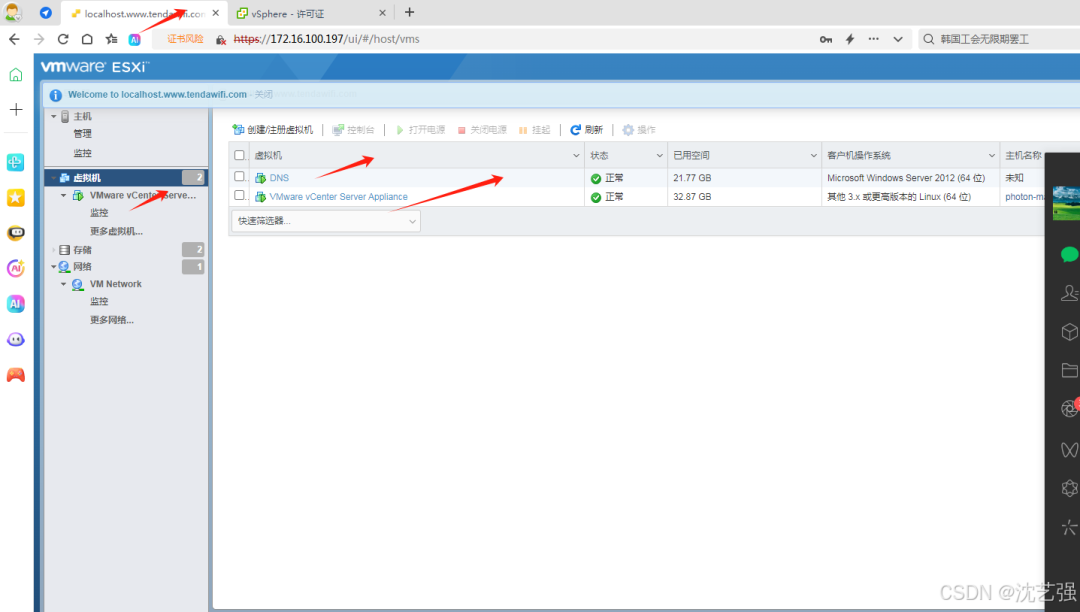
Task: Tick the checkbox for DNS virtual machine
Action: pyautogui.click(x=239, y=177)
